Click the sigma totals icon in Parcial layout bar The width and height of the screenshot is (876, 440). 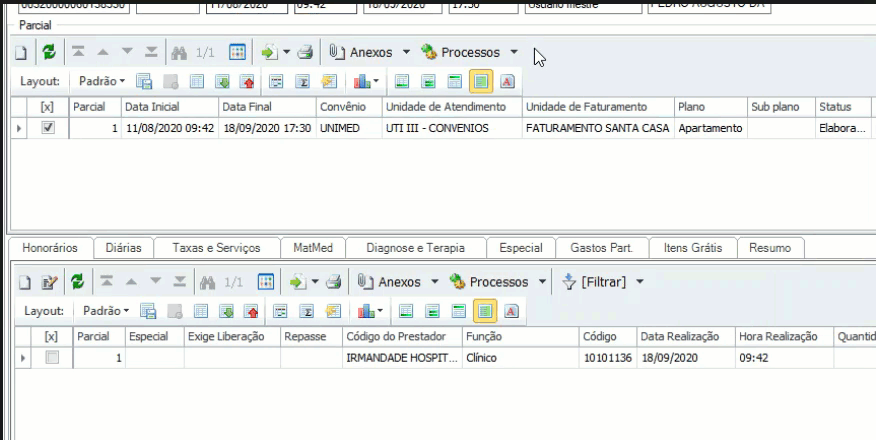coord(302,82)
